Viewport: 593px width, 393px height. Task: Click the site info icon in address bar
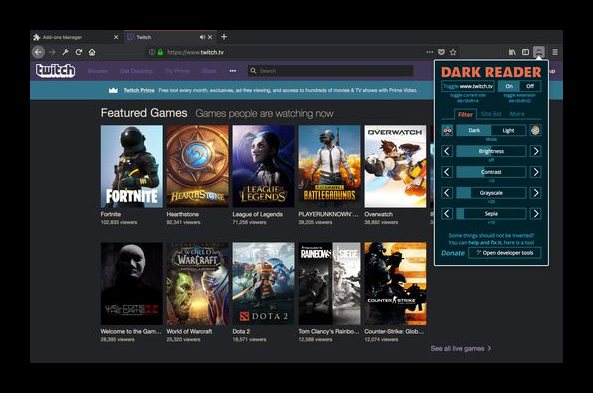152,52
